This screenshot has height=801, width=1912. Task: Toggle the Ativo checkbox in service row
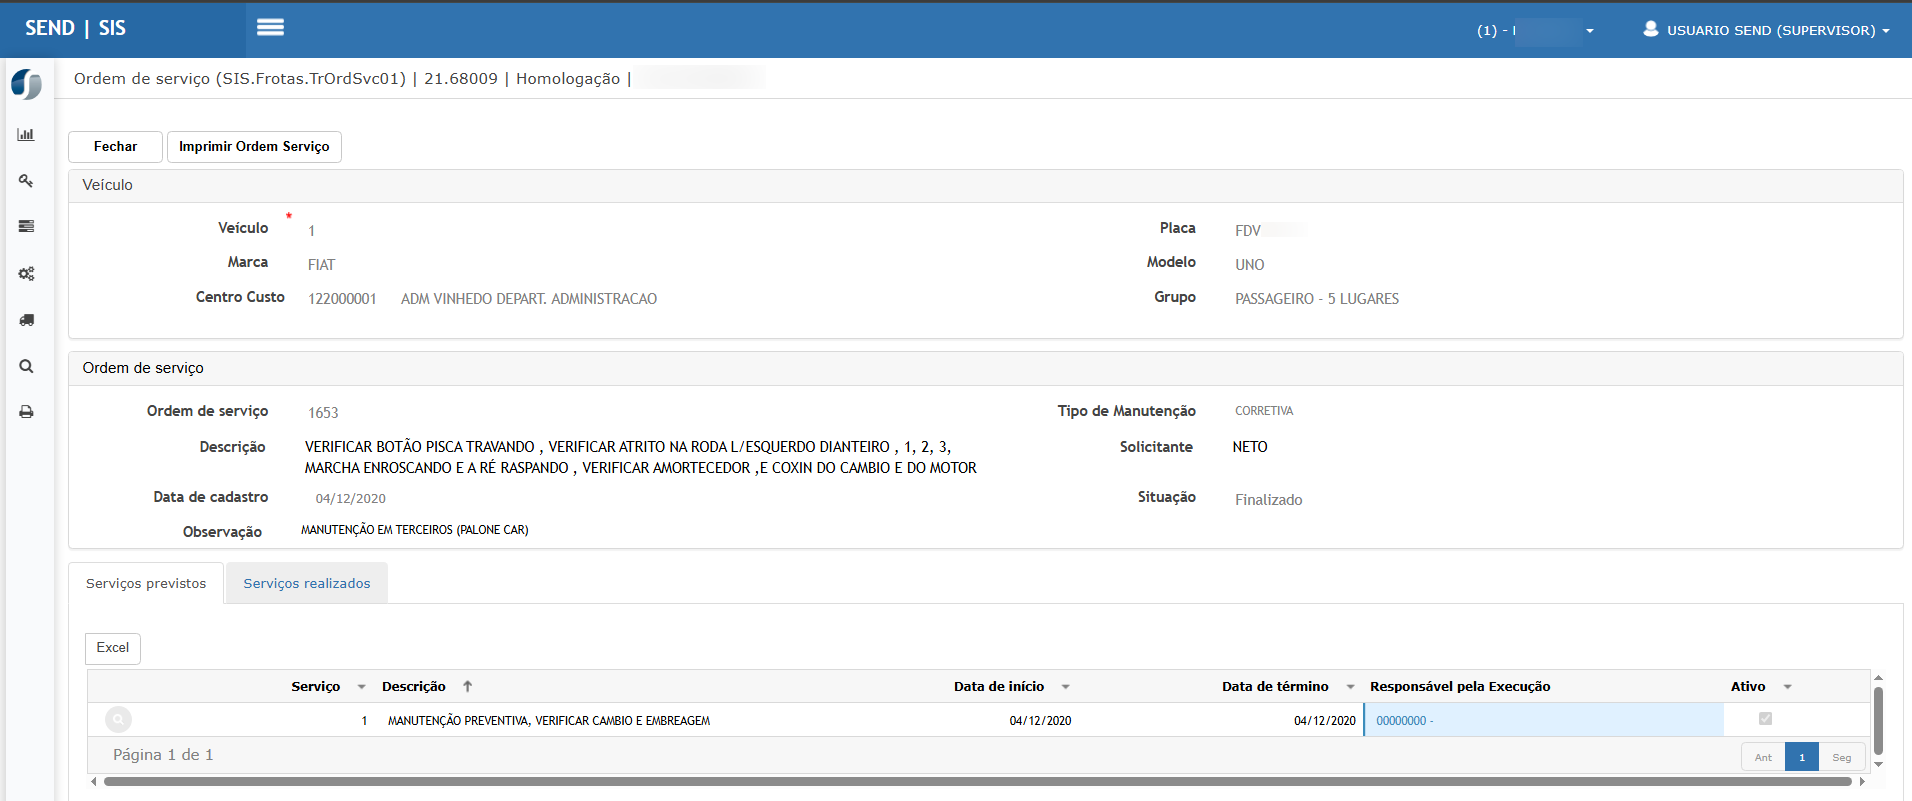(x=1765, y=719)
